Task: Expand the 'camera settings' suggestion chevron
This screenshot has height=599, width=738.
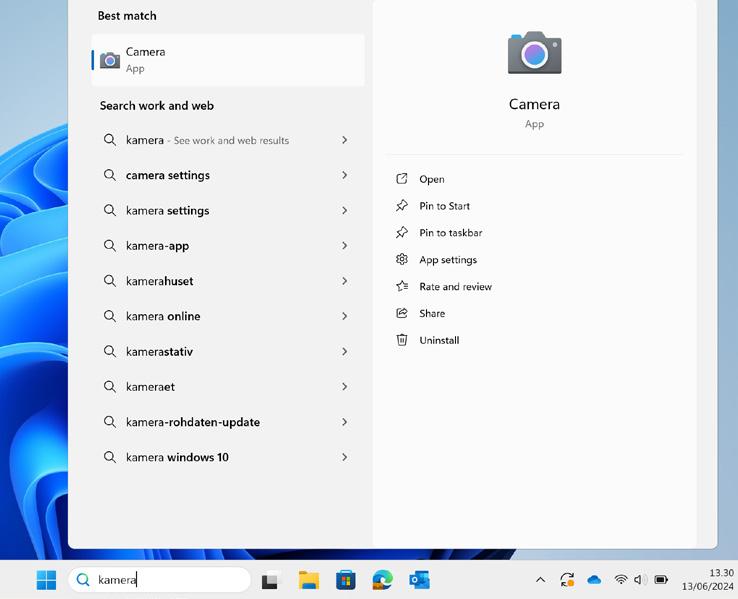Action: 345,175
